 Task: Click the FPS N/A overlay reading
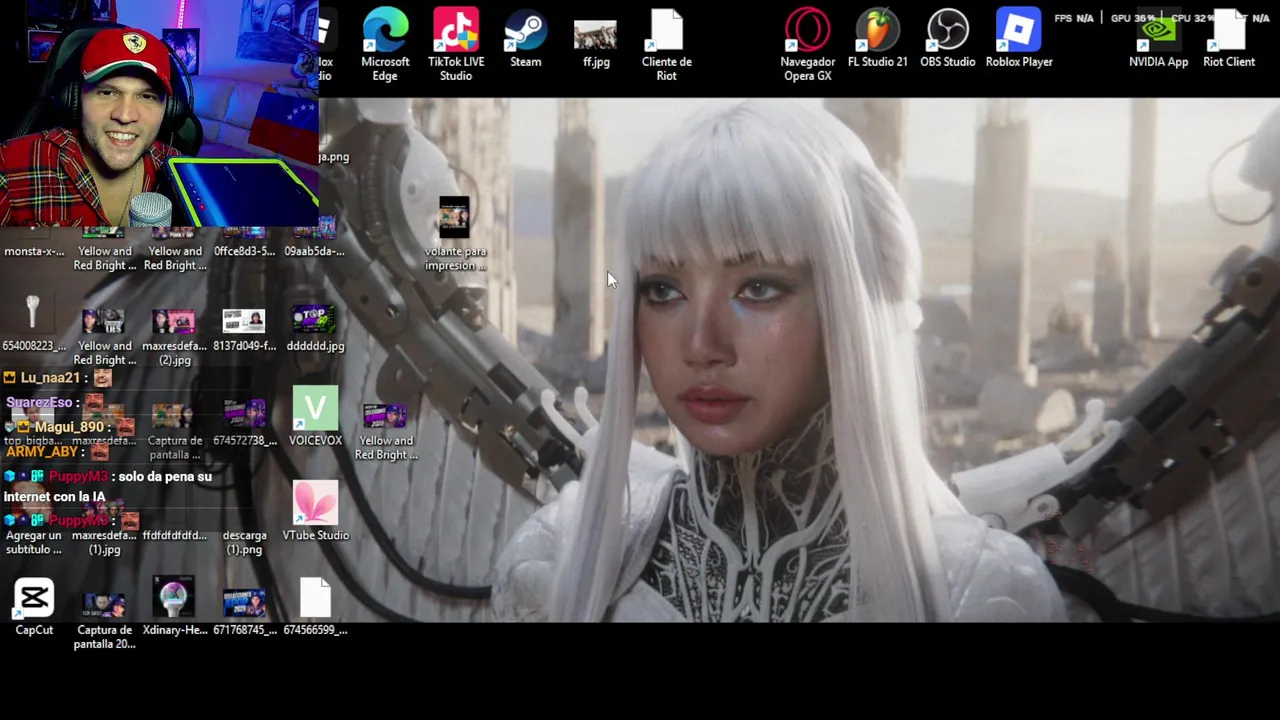pos(1074,18)
